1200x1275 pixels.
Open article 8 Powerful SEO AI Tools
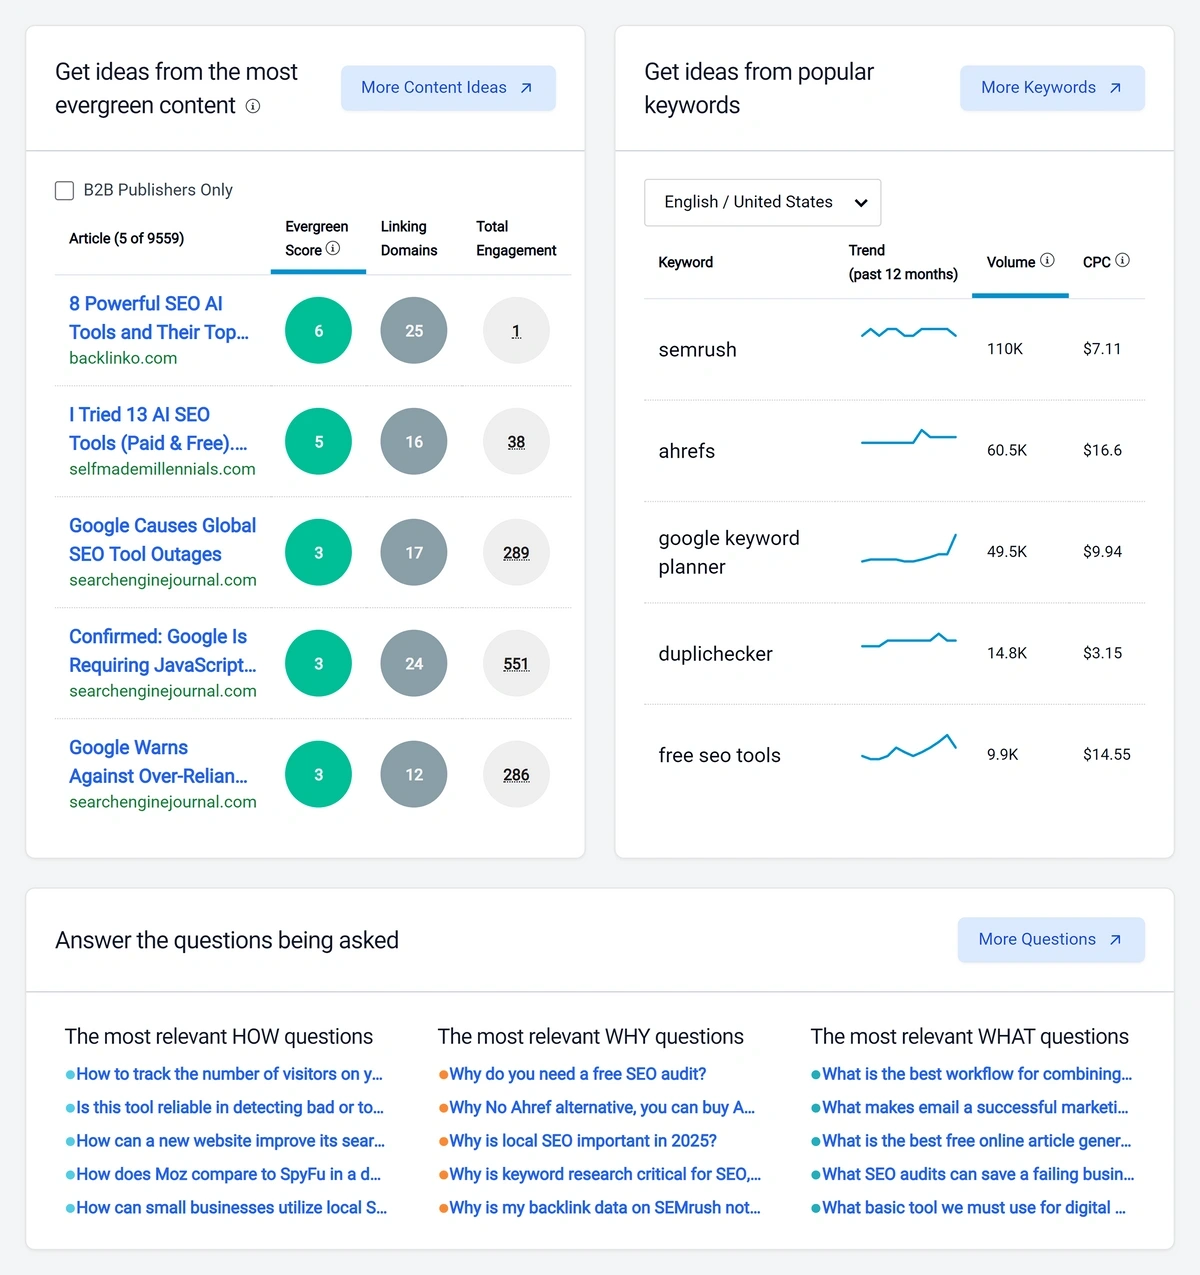coord(159,317)
